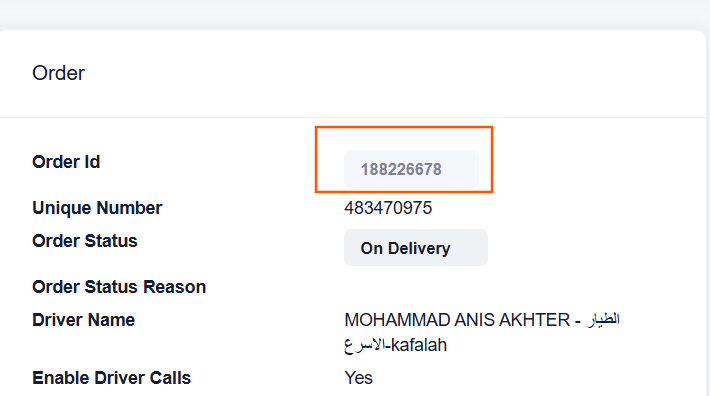Click the Arabic word الطيار after driver name

click(603, 320)
